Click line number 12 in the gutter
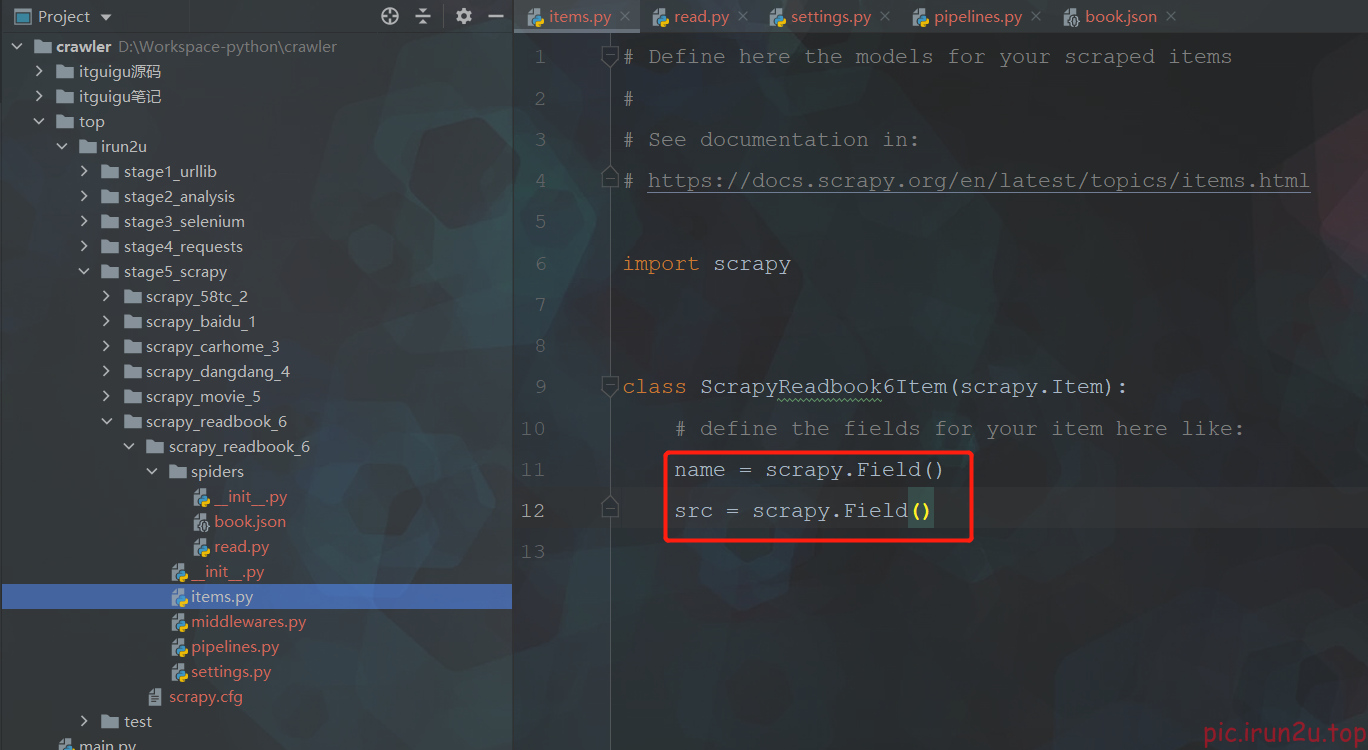1368x750 pixels. pos(533,510)
